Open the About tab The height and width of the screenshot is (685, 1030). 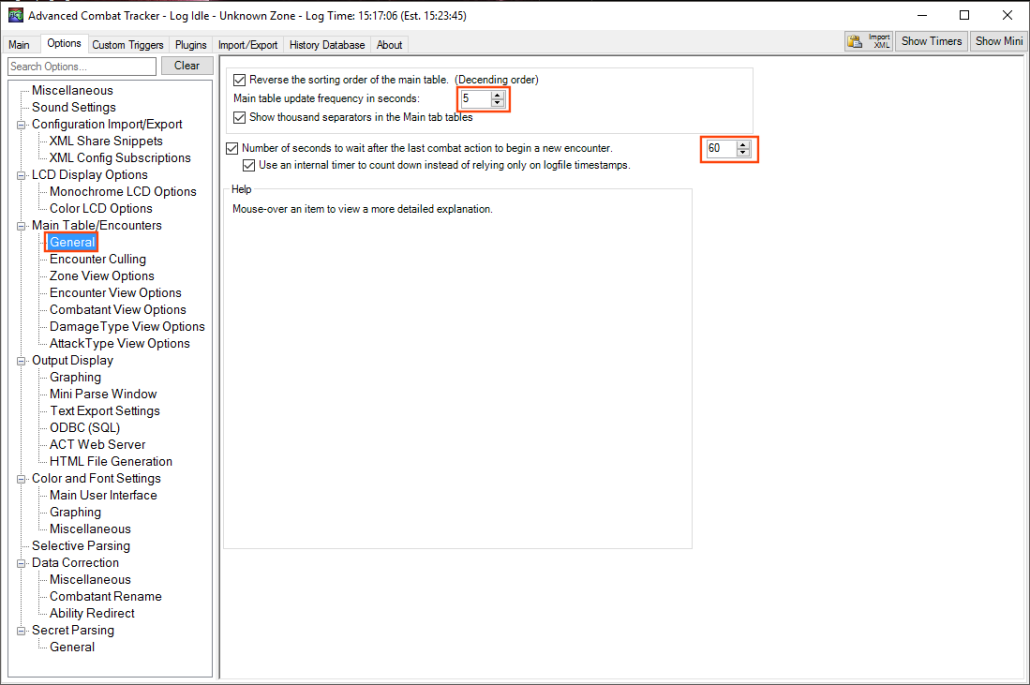389,45
